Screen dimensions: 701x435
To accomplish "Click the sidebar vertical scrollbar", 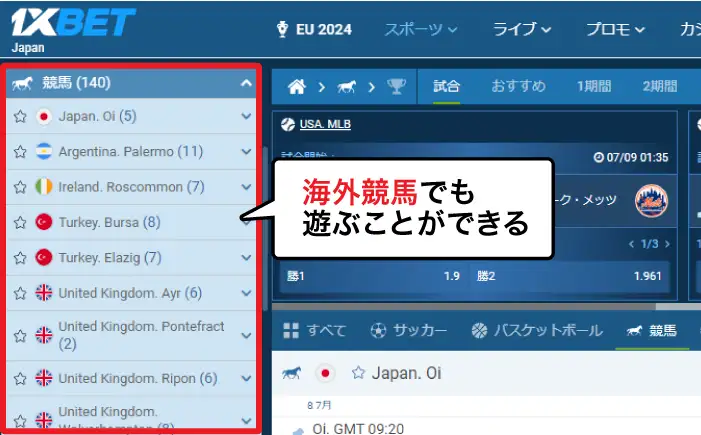I will click(x=266, y=229).
